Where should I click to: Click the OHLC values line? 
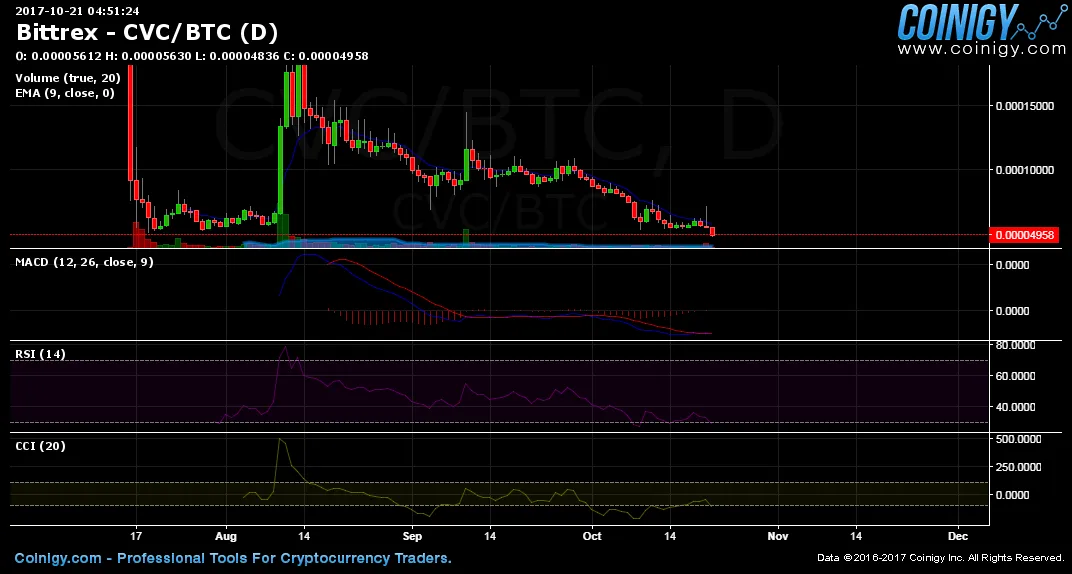(191, 56)
